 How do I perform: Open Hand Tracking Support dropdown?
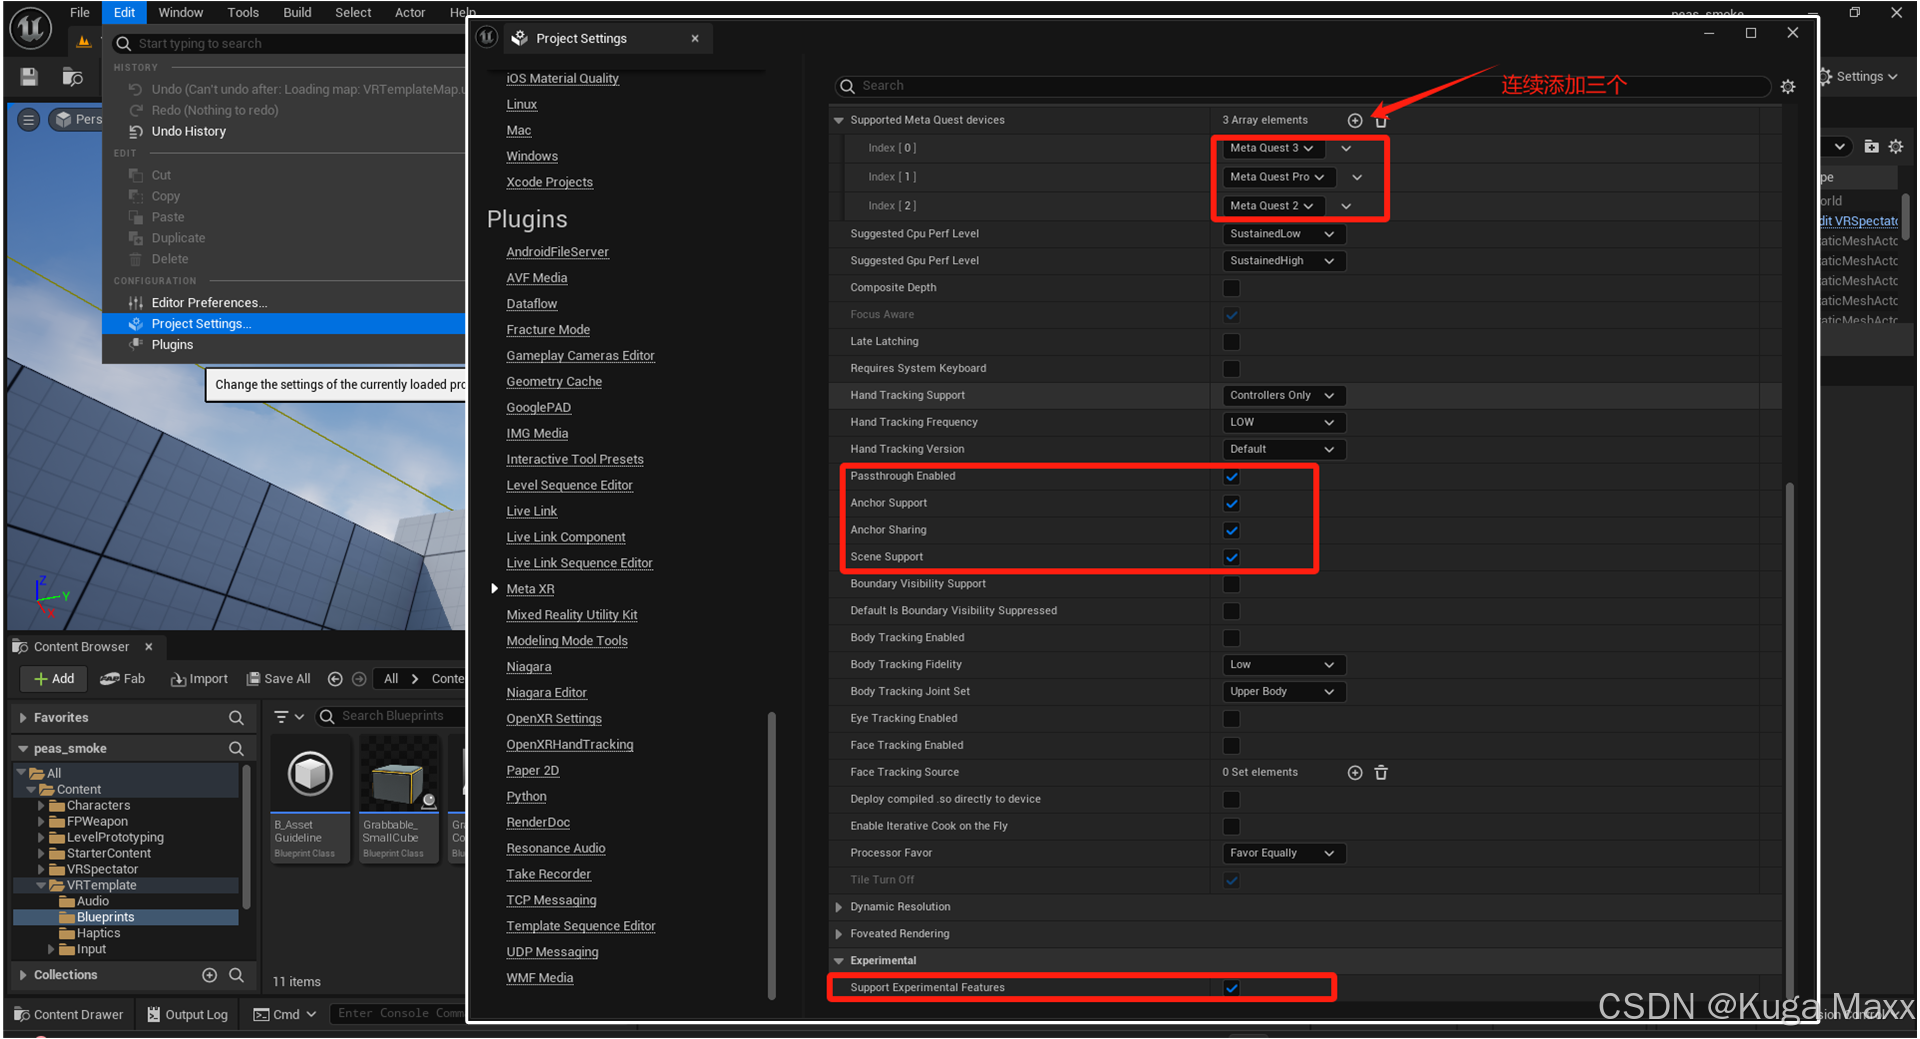point(1284,396)
